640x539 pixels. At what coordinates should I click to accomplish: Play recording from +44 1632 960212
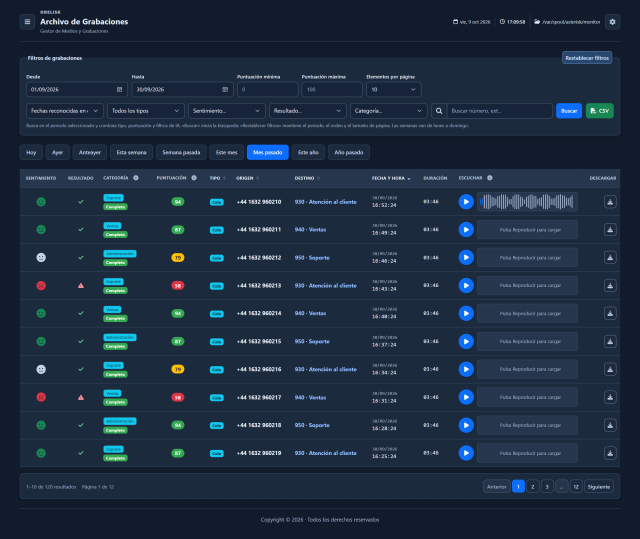(x=466, y=257)
